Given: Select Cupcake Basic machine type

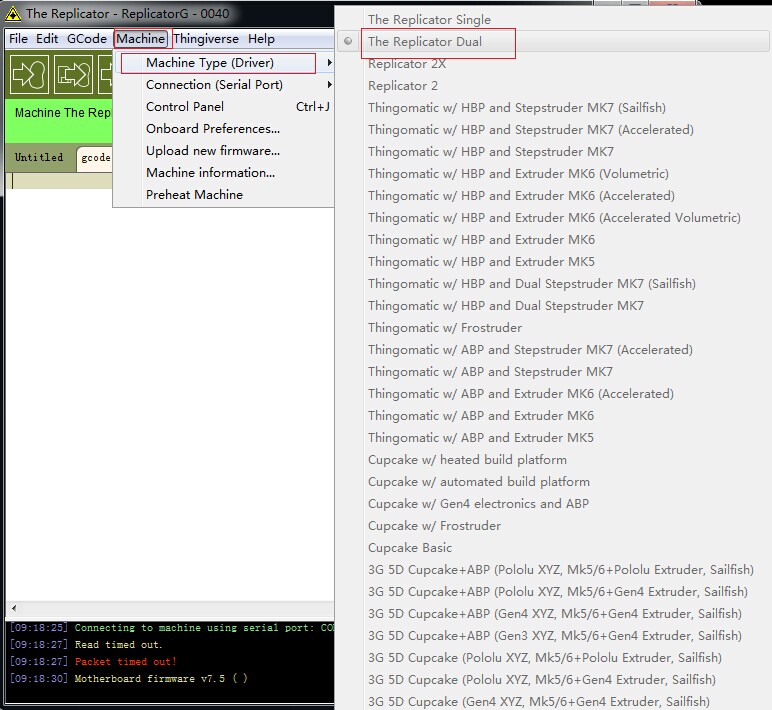Looking at the screenshot, I should click(410, 548).
